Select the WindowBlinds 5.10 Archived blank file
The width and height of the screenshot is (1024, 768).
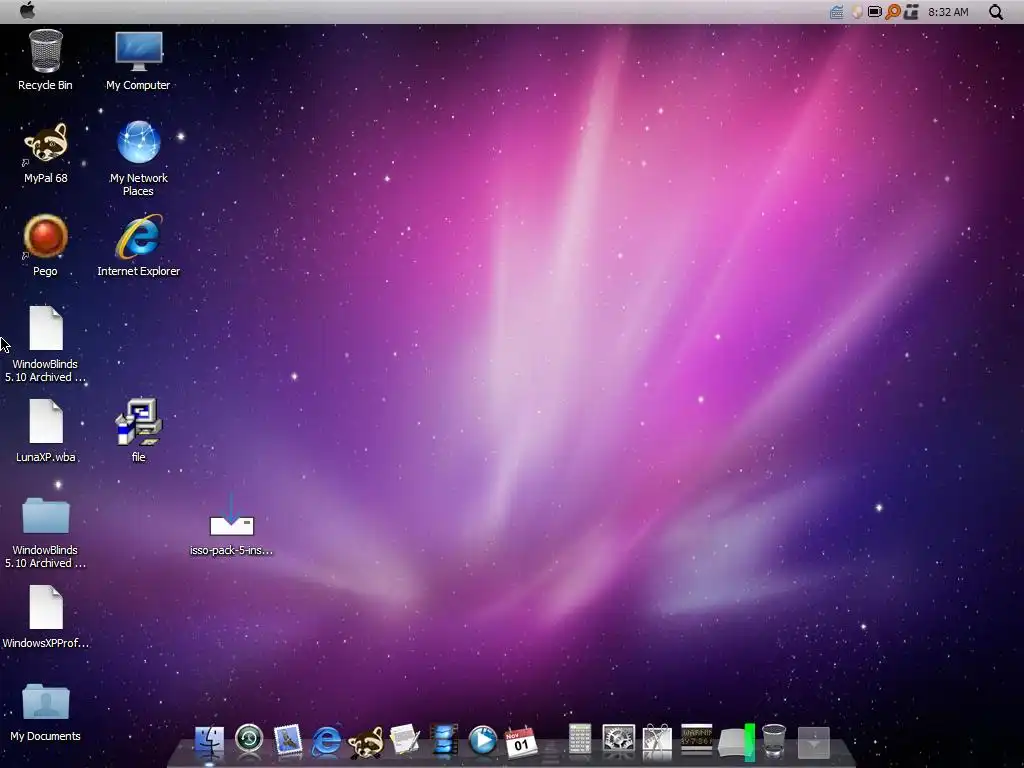click(x=45, y=344)
